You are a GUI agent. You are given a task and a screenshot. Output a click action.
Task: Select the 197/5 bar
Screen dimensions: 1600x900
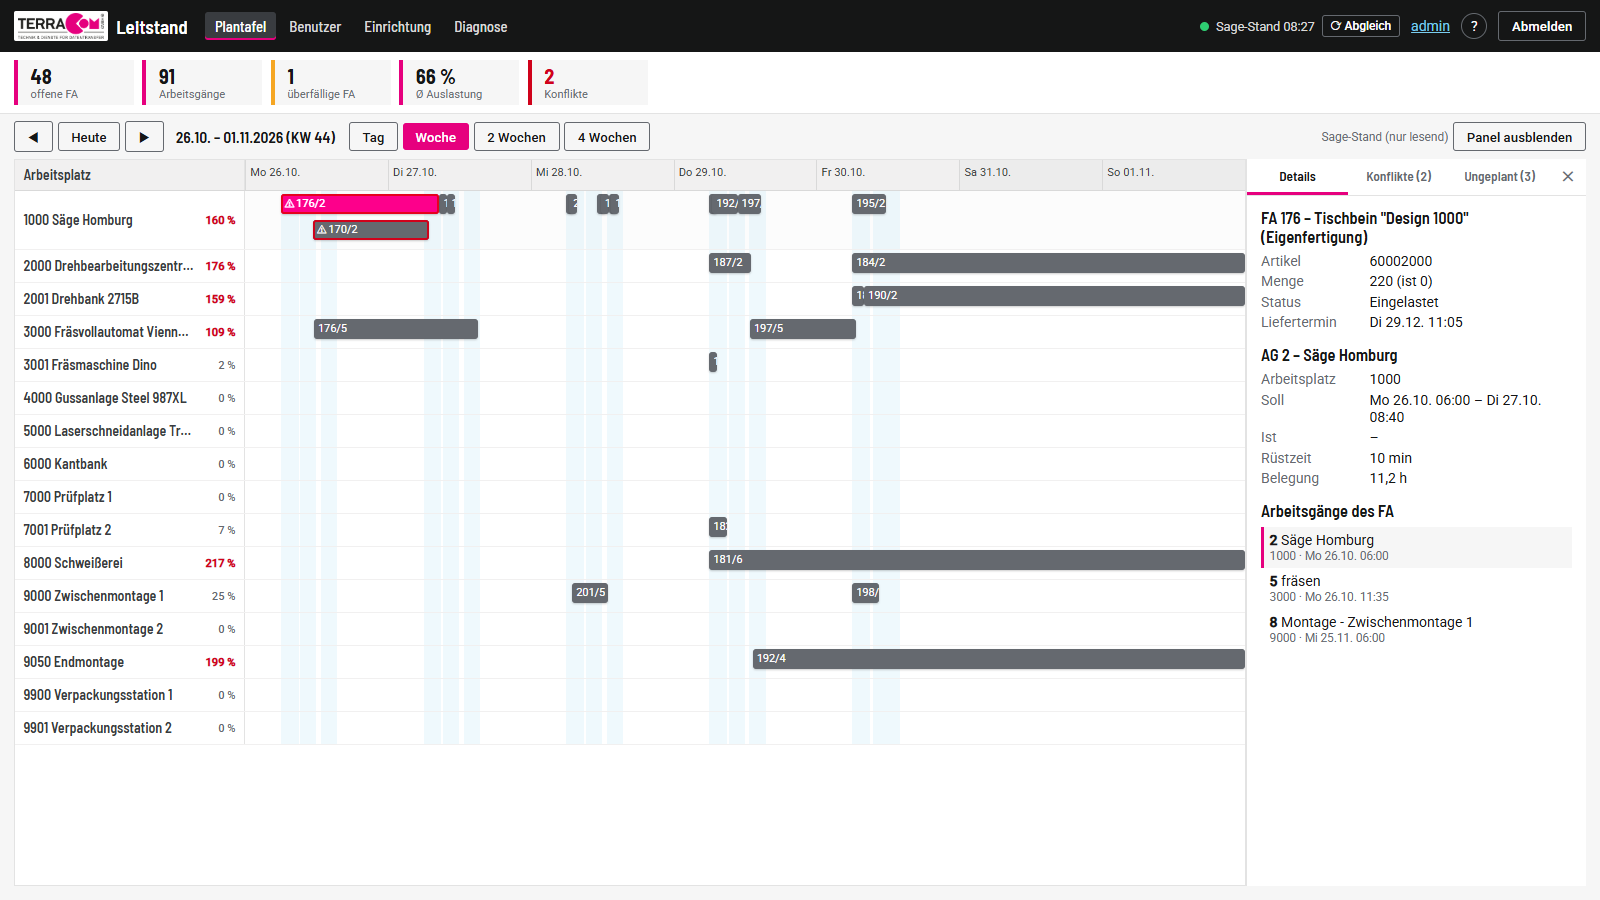coord(803,329)
